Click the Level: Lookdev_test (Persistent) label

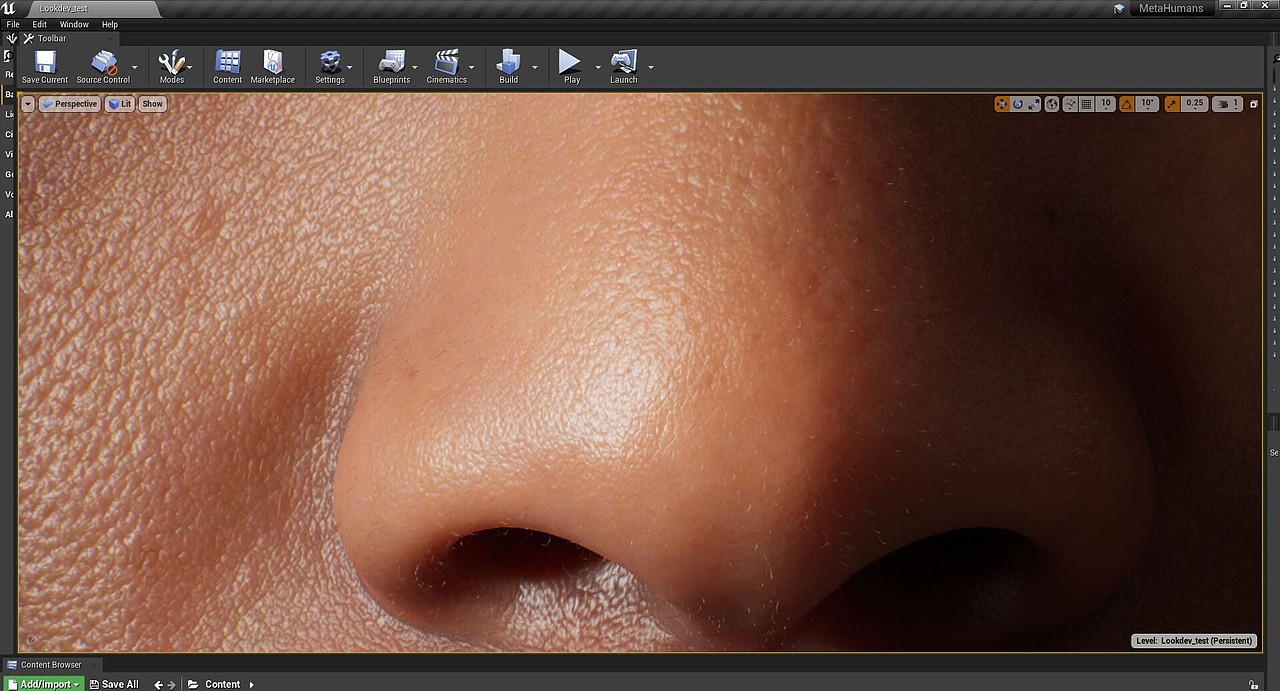click(1194, 640)
